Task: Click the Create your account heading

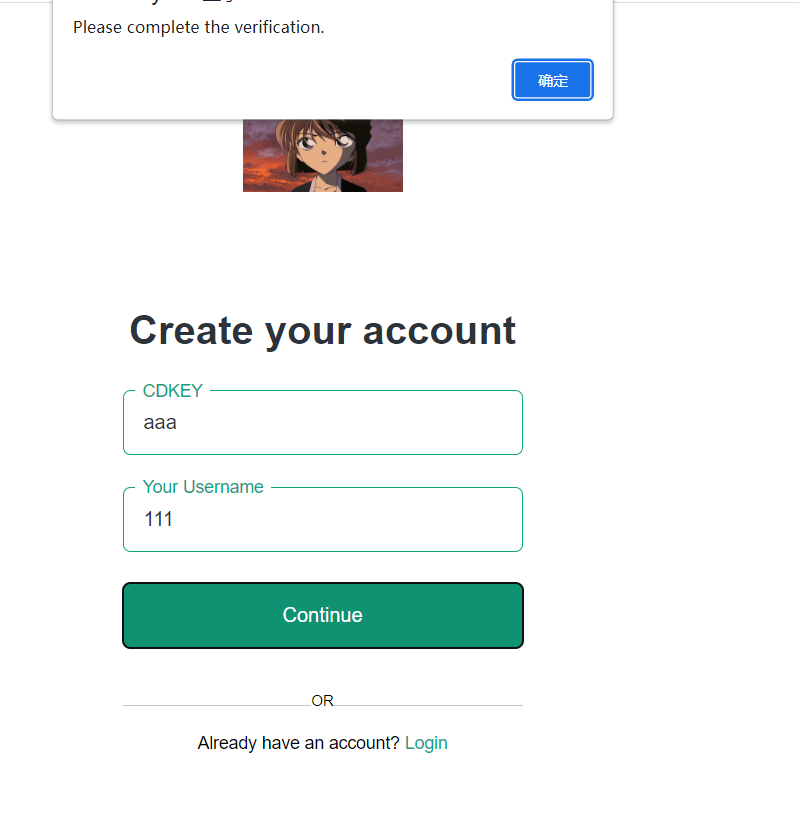Action: (x=322, y=331)
